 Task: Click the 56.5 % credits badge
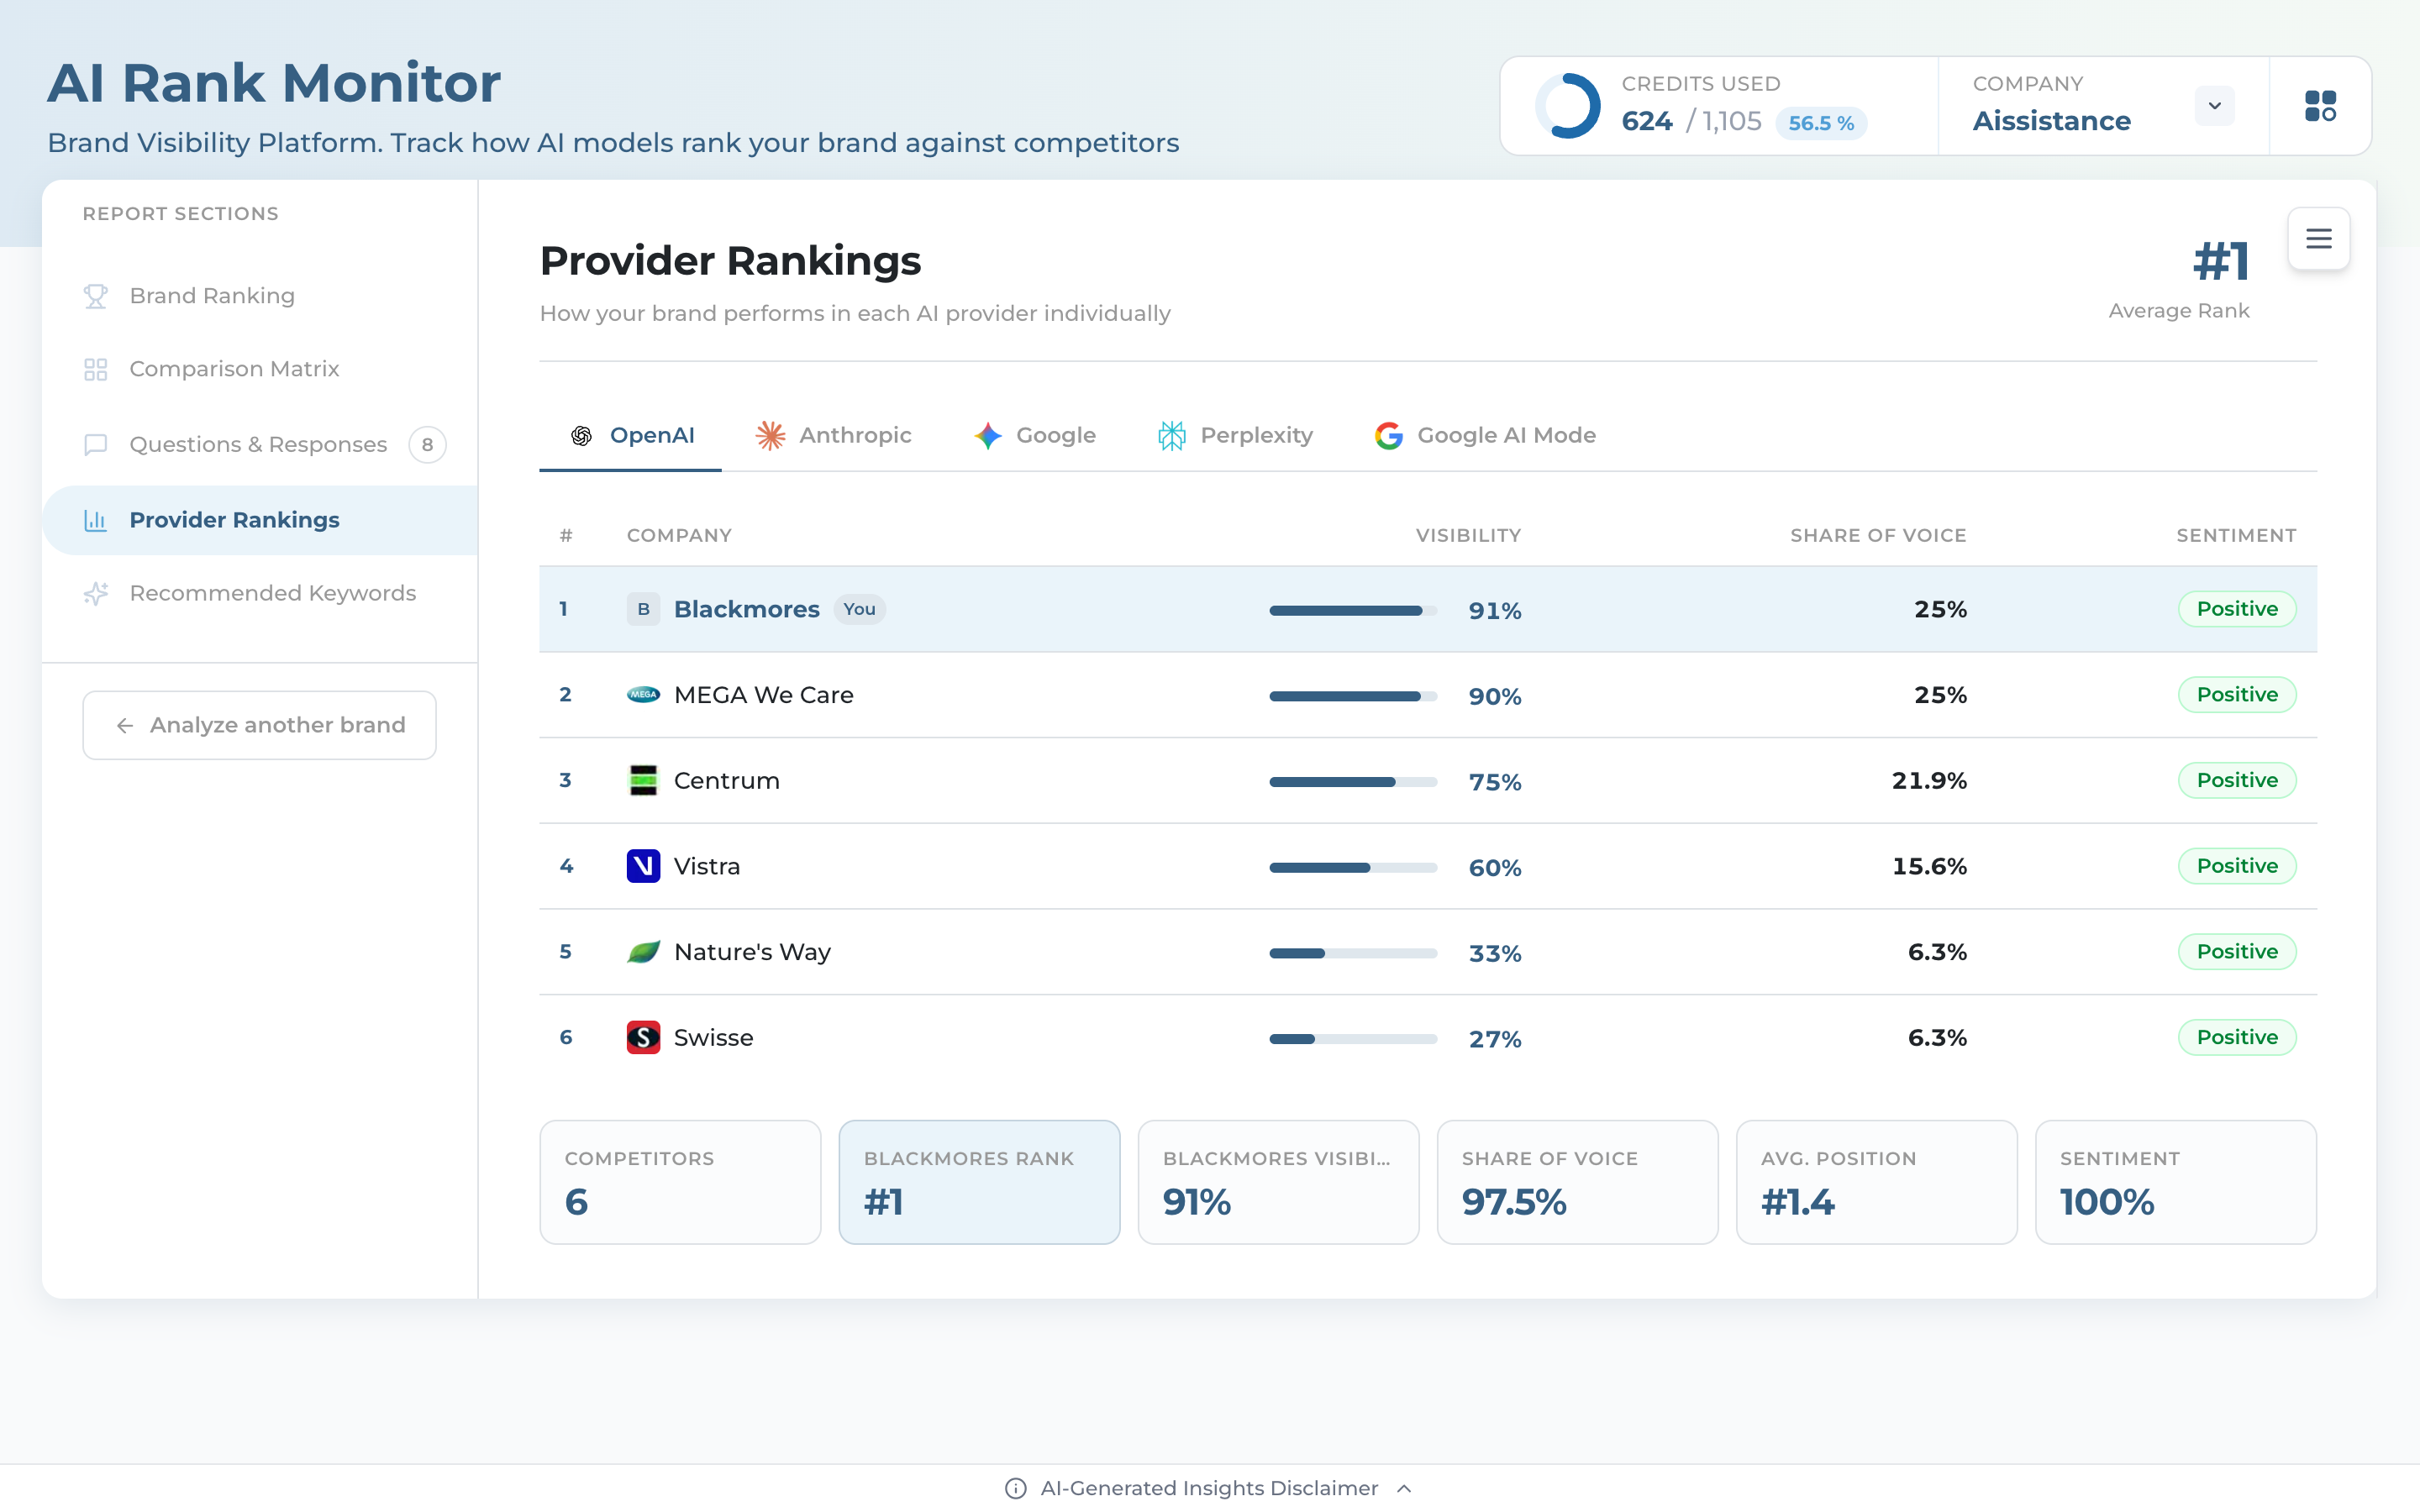pyautogui.click(x=1821, y=123)
